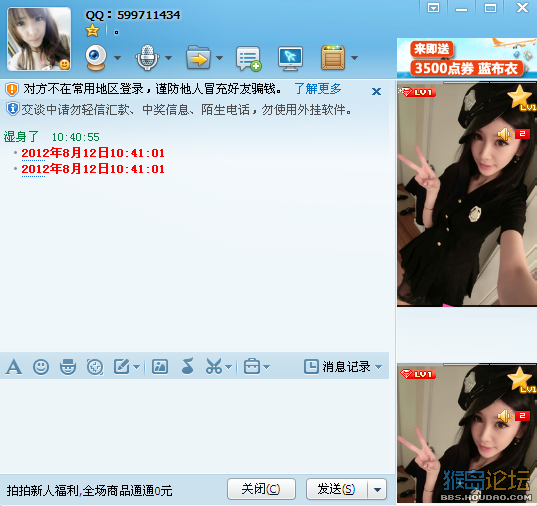537x506 pixels.
Task: Insert a picture into the message
Action: point(160,367)
